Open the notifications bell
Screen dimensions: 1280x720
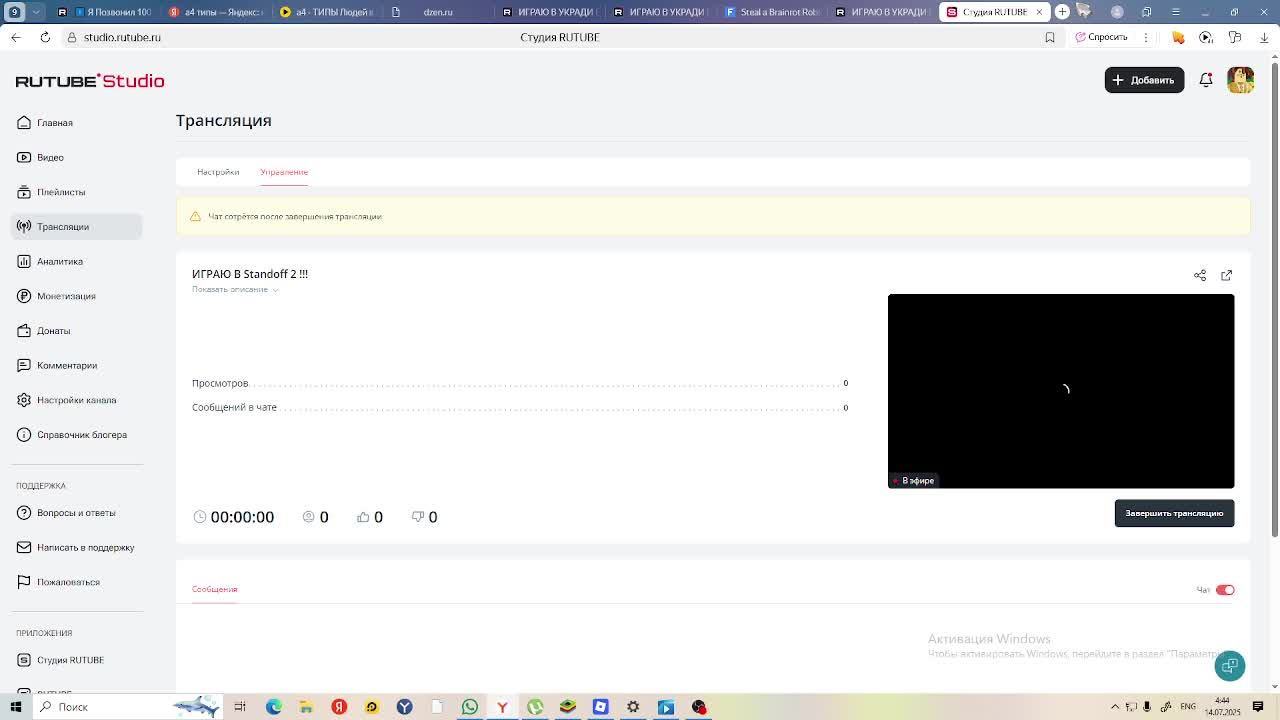pyautogui.click(x=1206, y=80)
